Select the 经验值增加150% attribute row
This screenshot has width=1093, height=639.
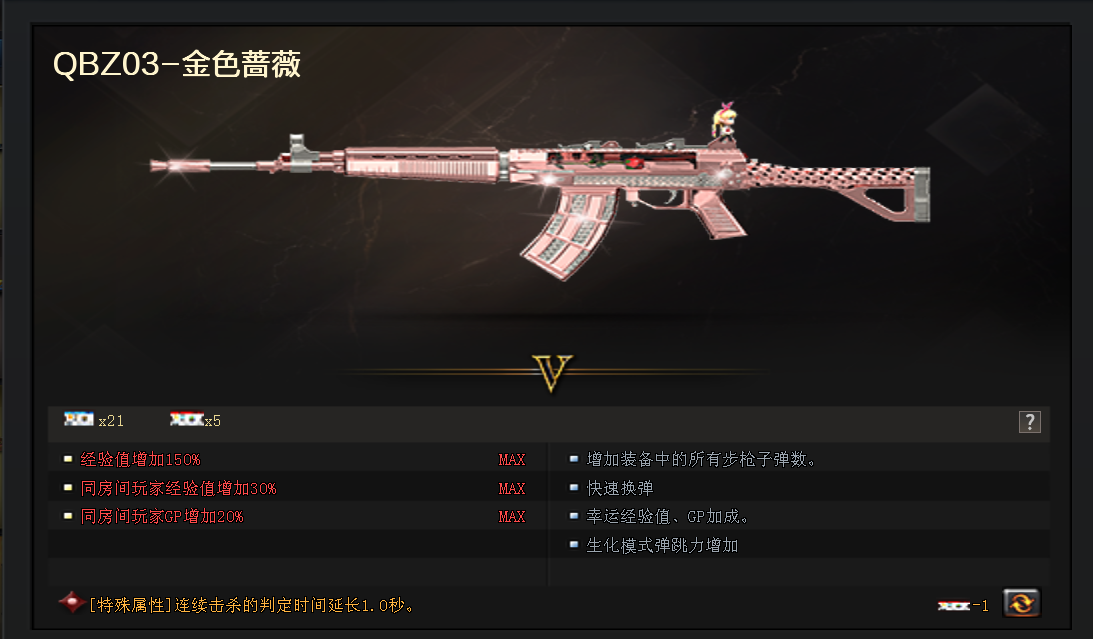[x=298, y=459]
